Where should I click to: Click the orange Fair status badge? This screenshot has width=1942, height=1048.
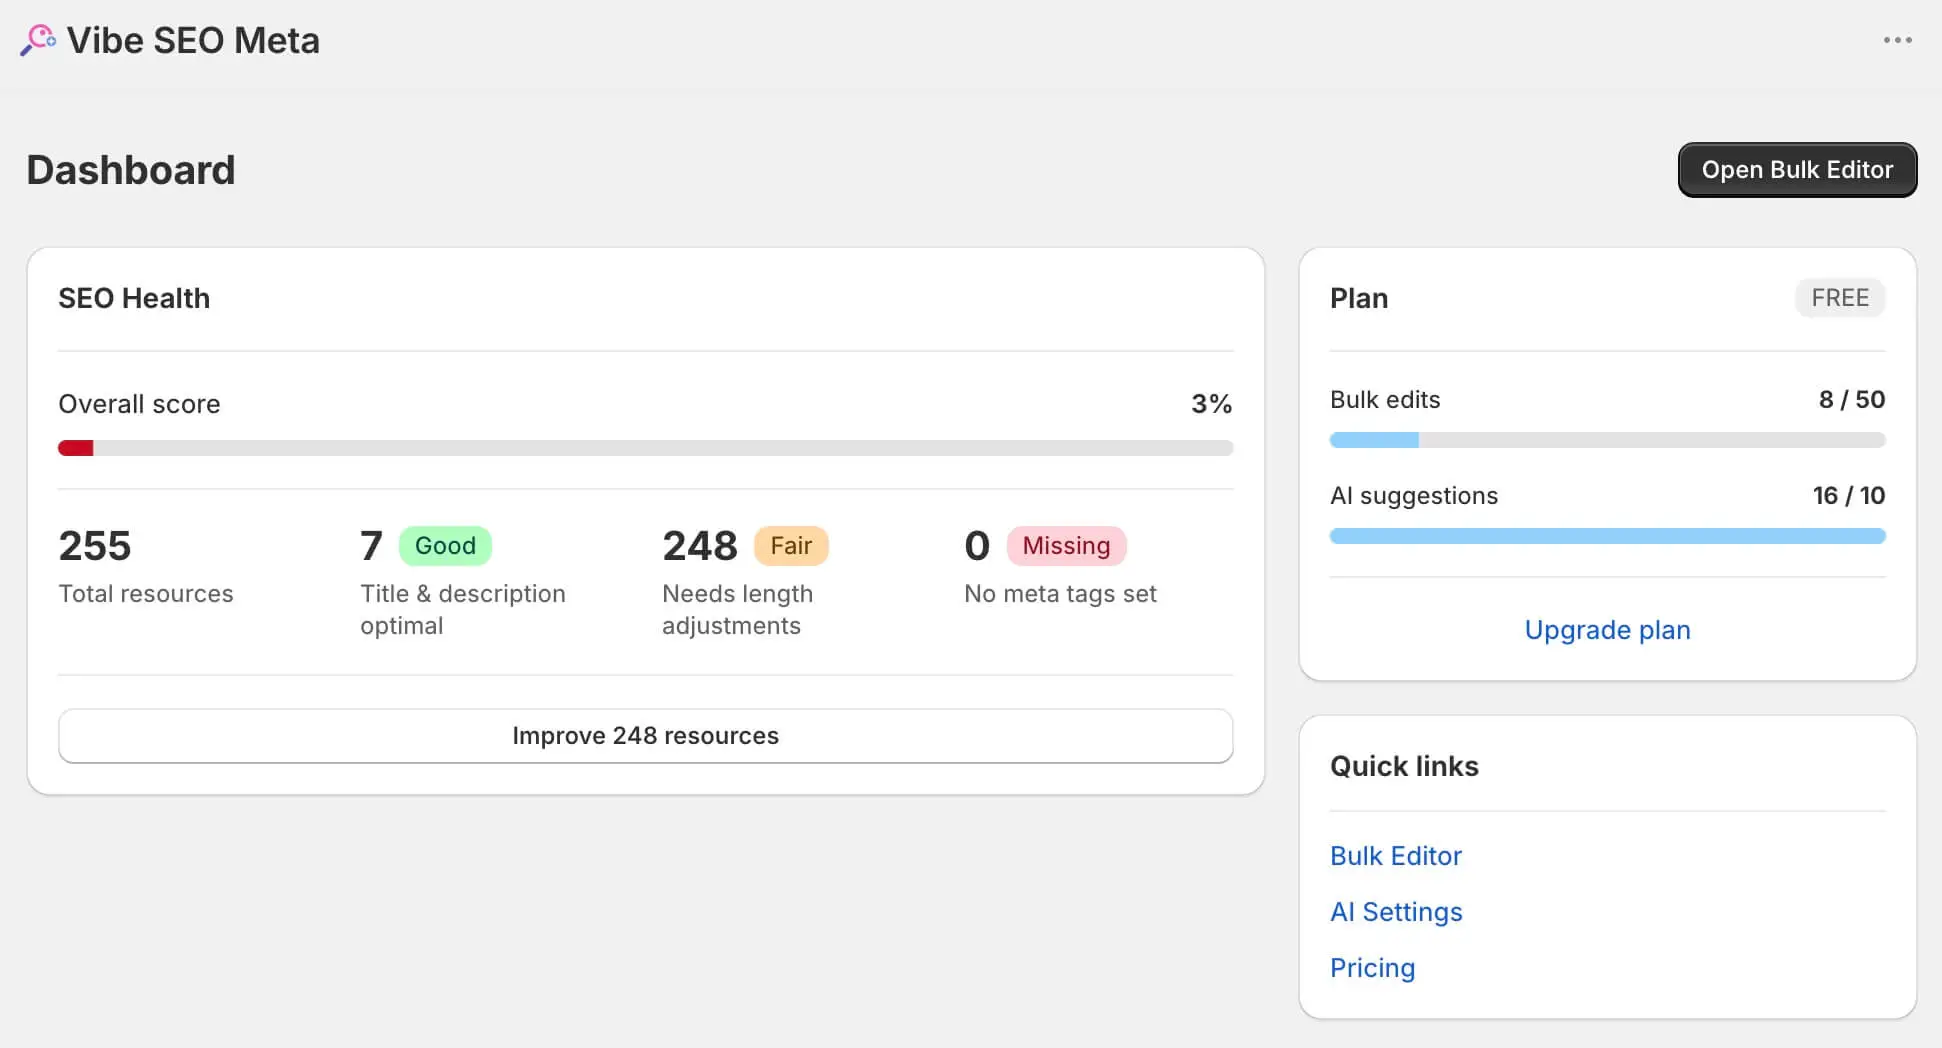point(790,546)
